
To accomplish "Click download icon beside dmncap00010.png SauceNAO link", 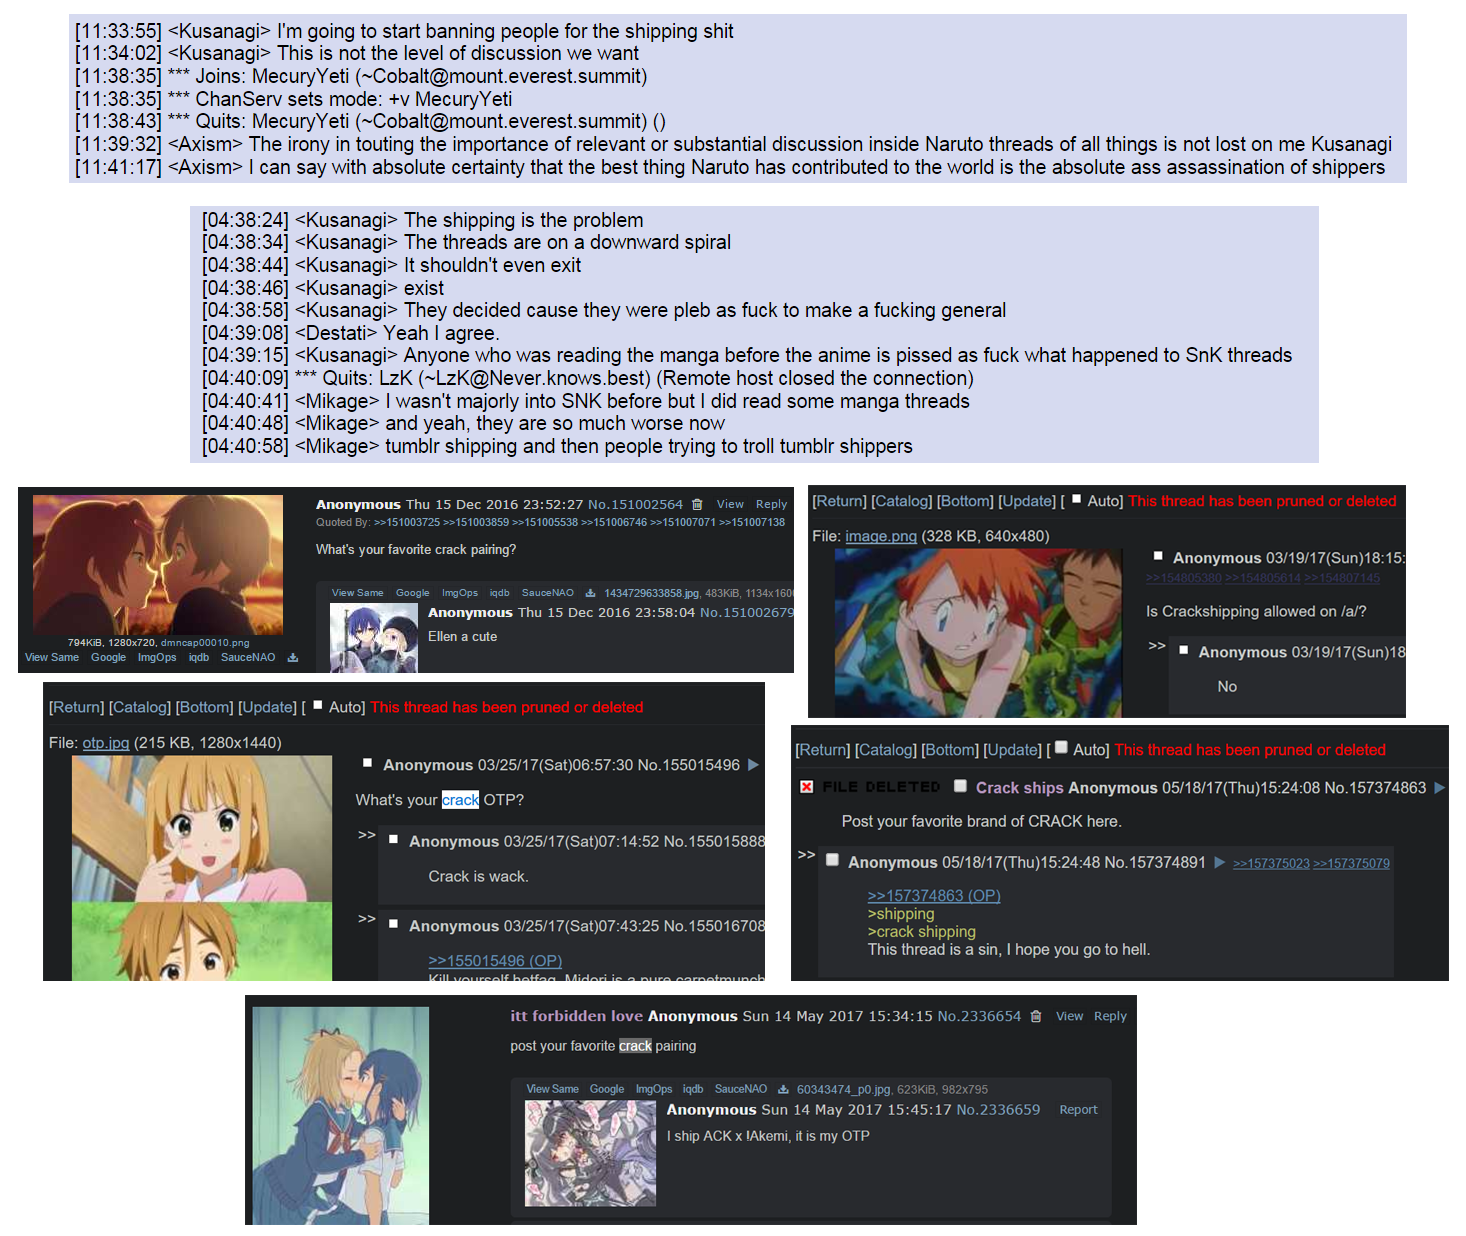I will click(x=293, y=658).
